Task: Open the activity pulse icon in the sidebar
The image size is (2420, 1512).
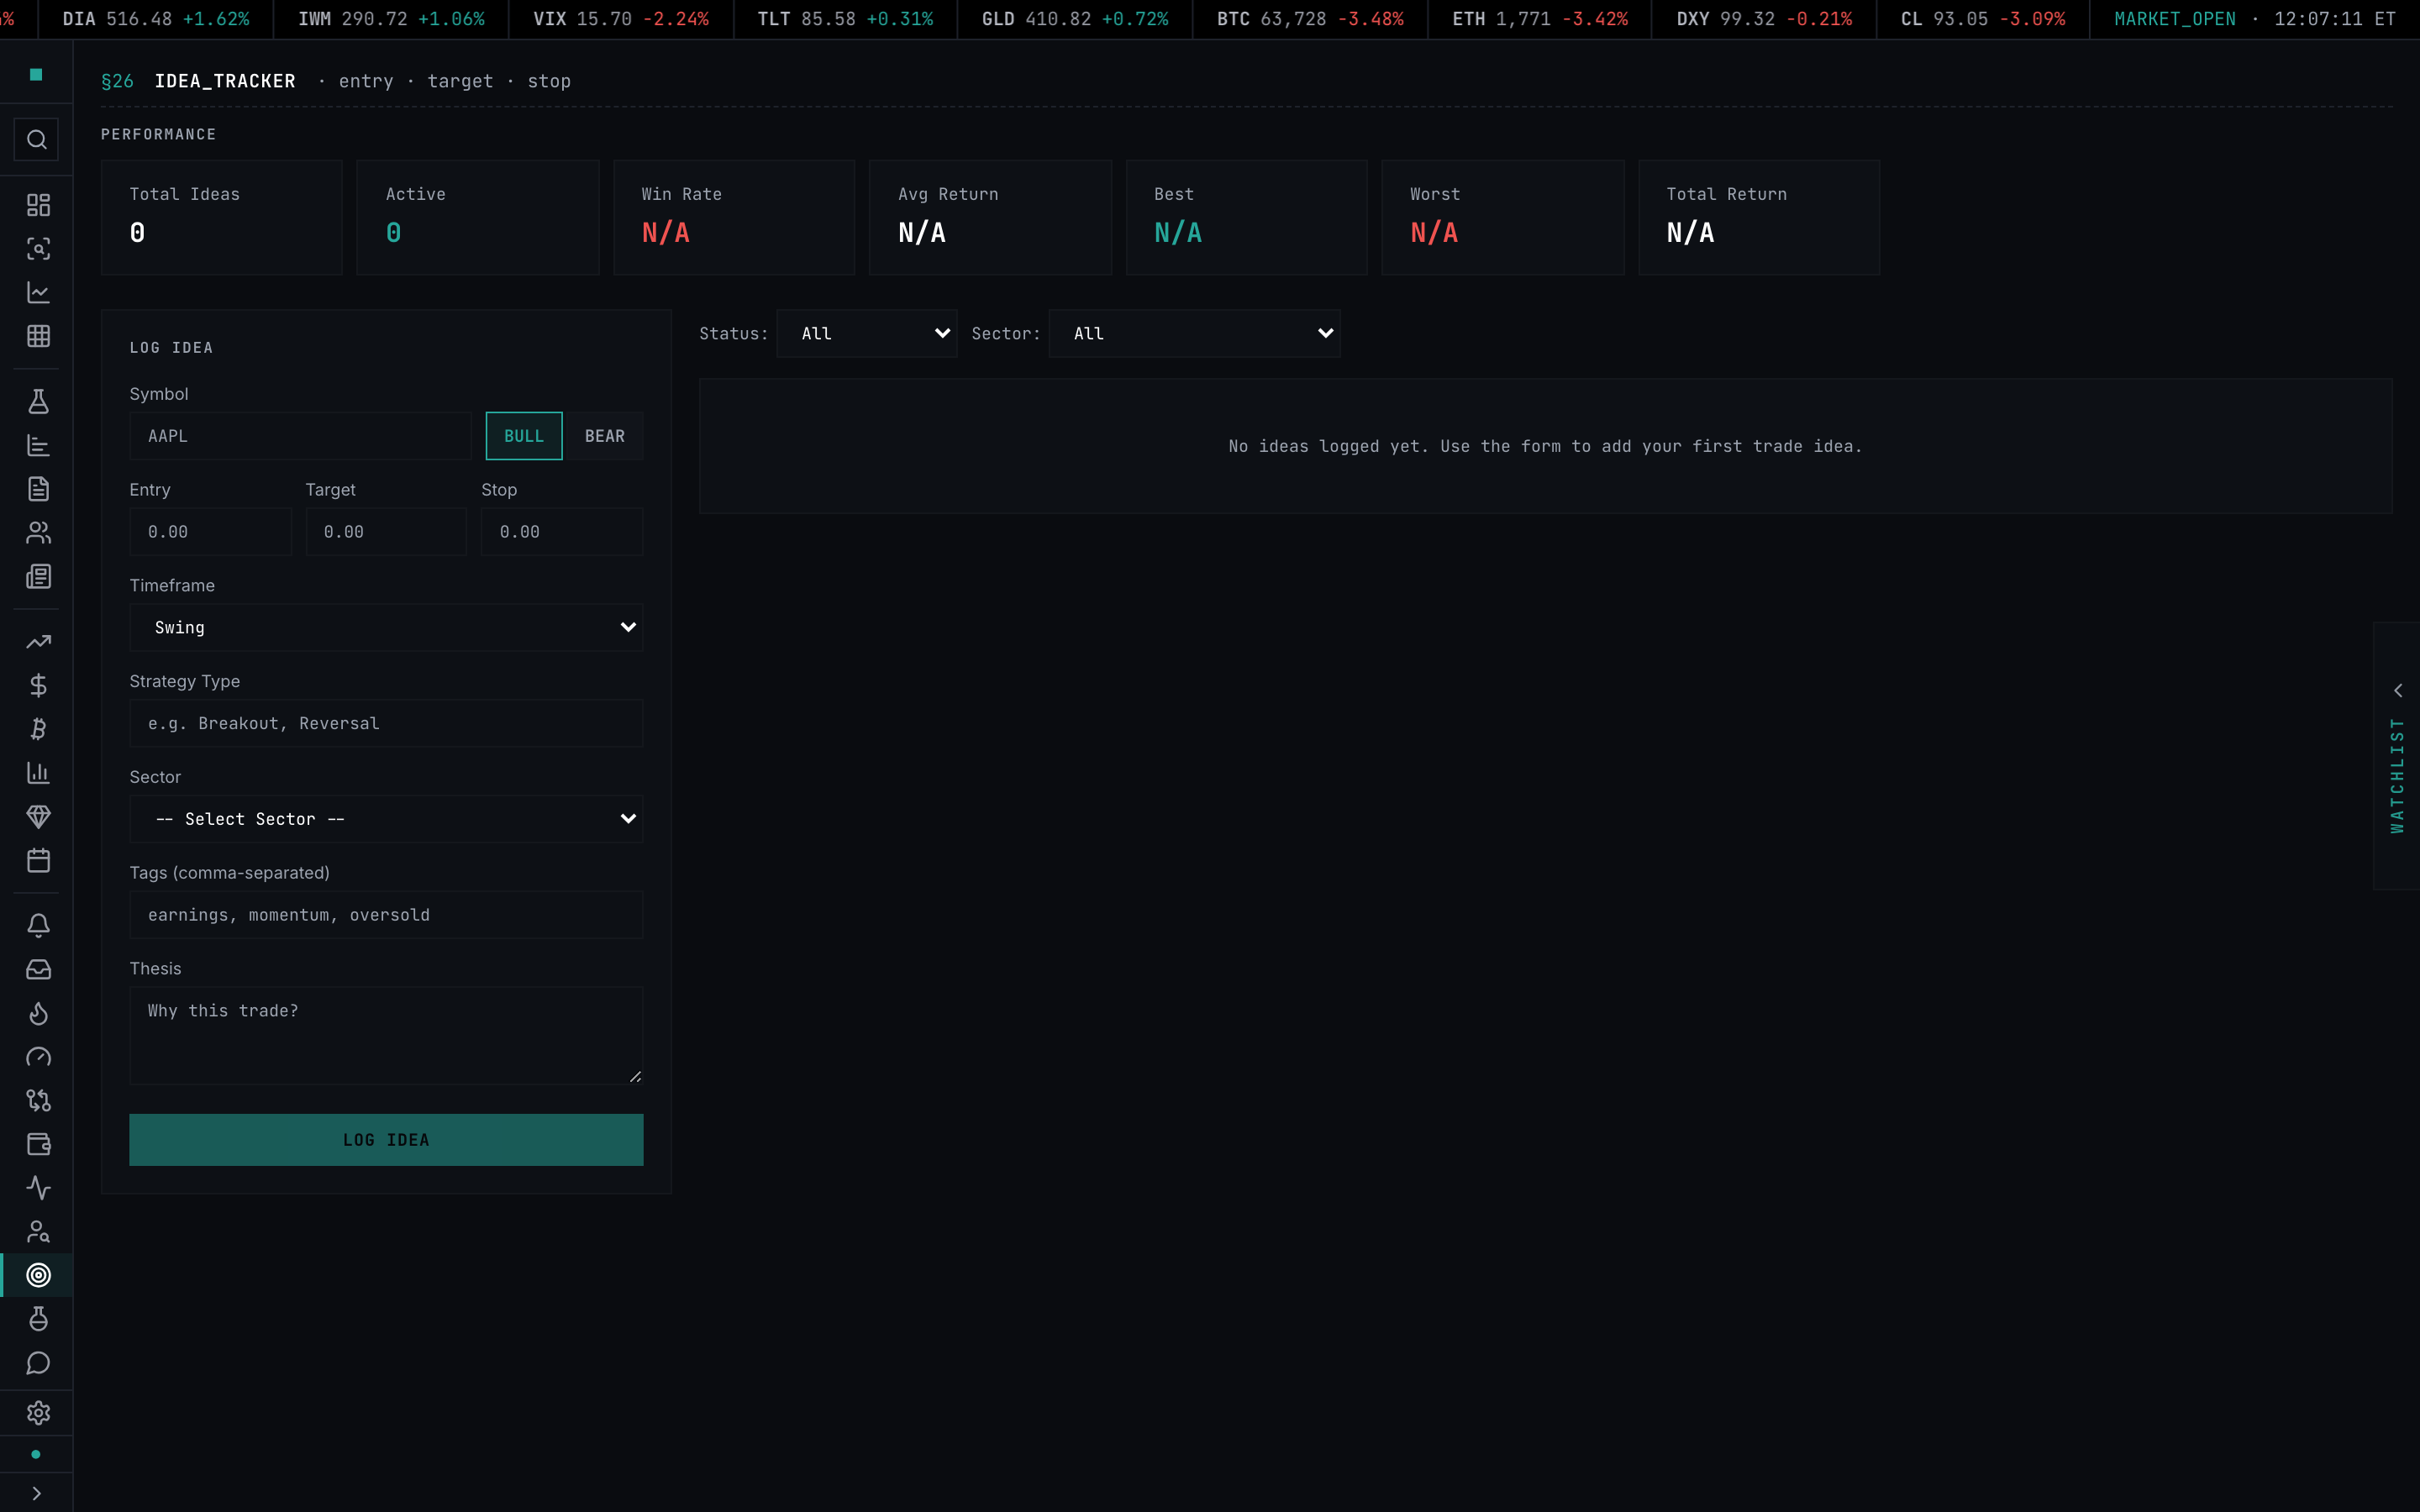Action: click(38, 1188)
